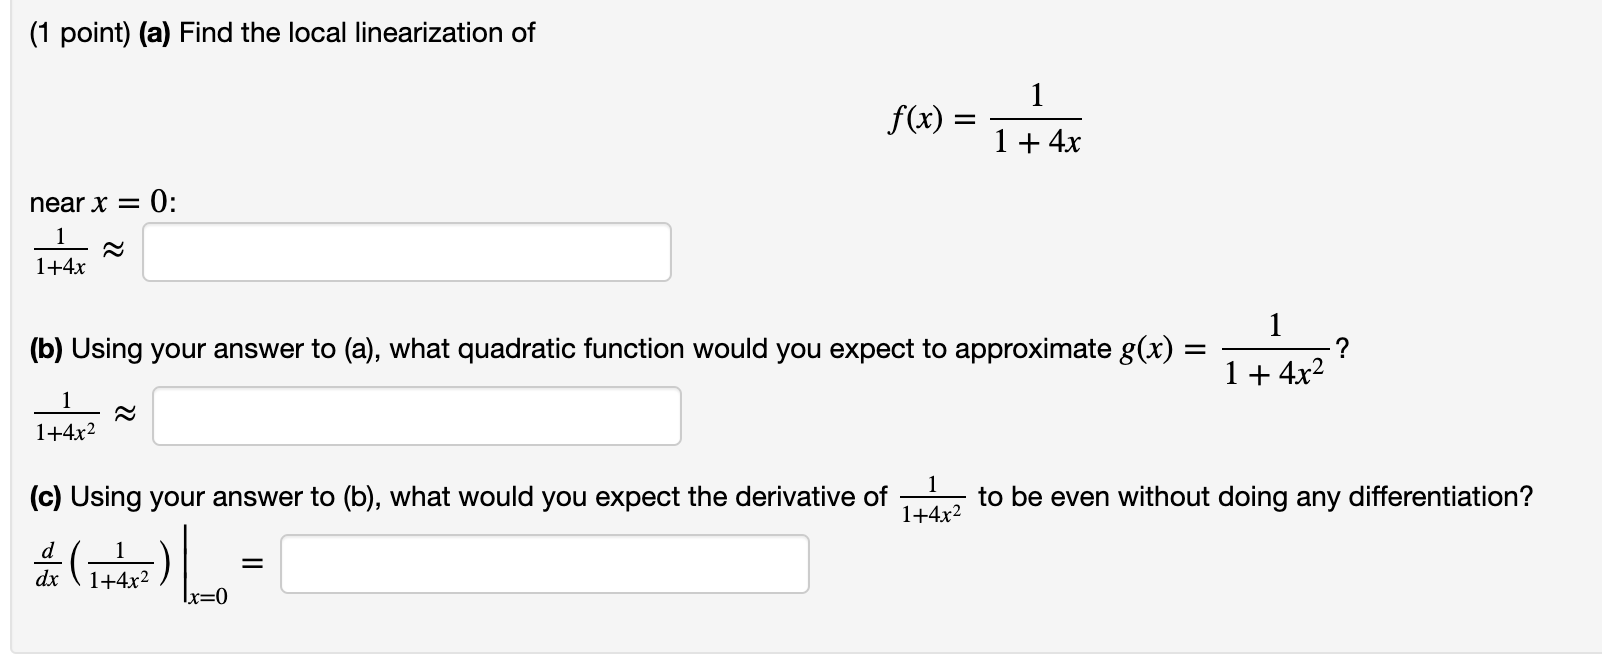Click the answer box for part (c)
This screenshot has height=670, width=1602.
tap(545, 565)
